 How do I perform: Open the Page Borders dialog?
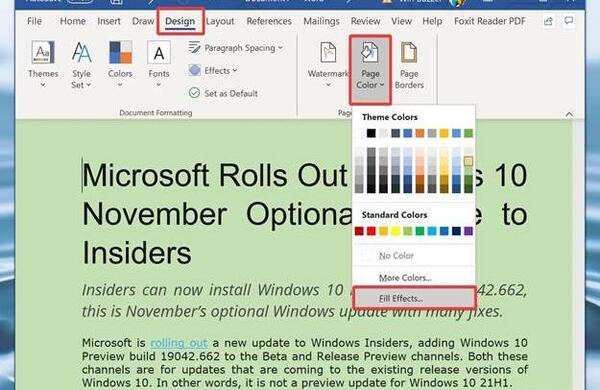[x=409, y=64]
